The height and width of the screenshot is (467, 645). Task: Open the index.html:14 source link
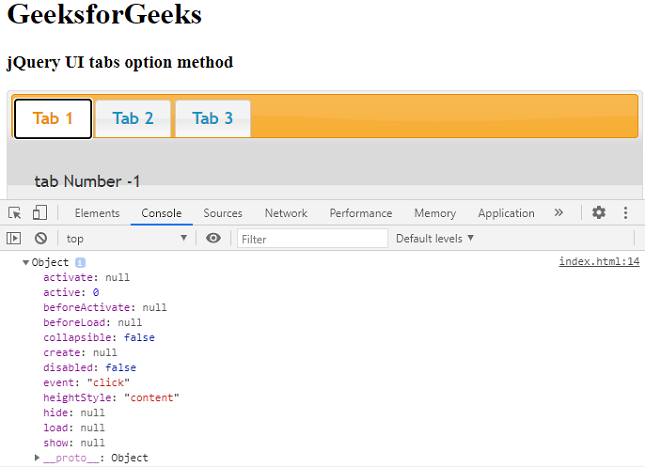pos(599,262)
